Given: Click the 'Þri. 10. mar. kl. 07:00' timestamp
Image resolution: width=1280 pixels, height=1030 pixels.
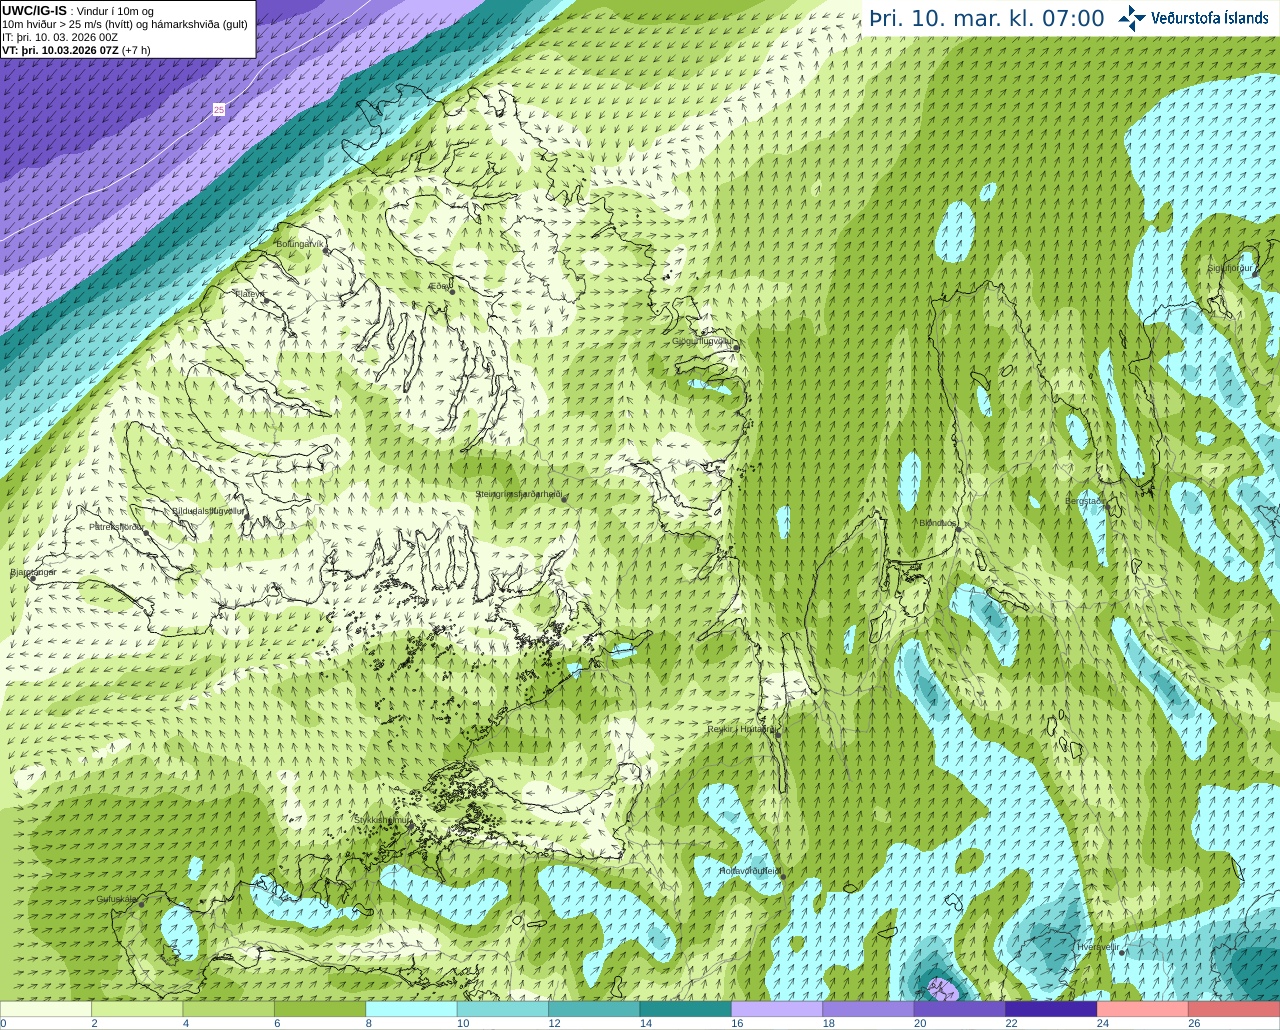Looking at the screenshot, I should (987, 18).
